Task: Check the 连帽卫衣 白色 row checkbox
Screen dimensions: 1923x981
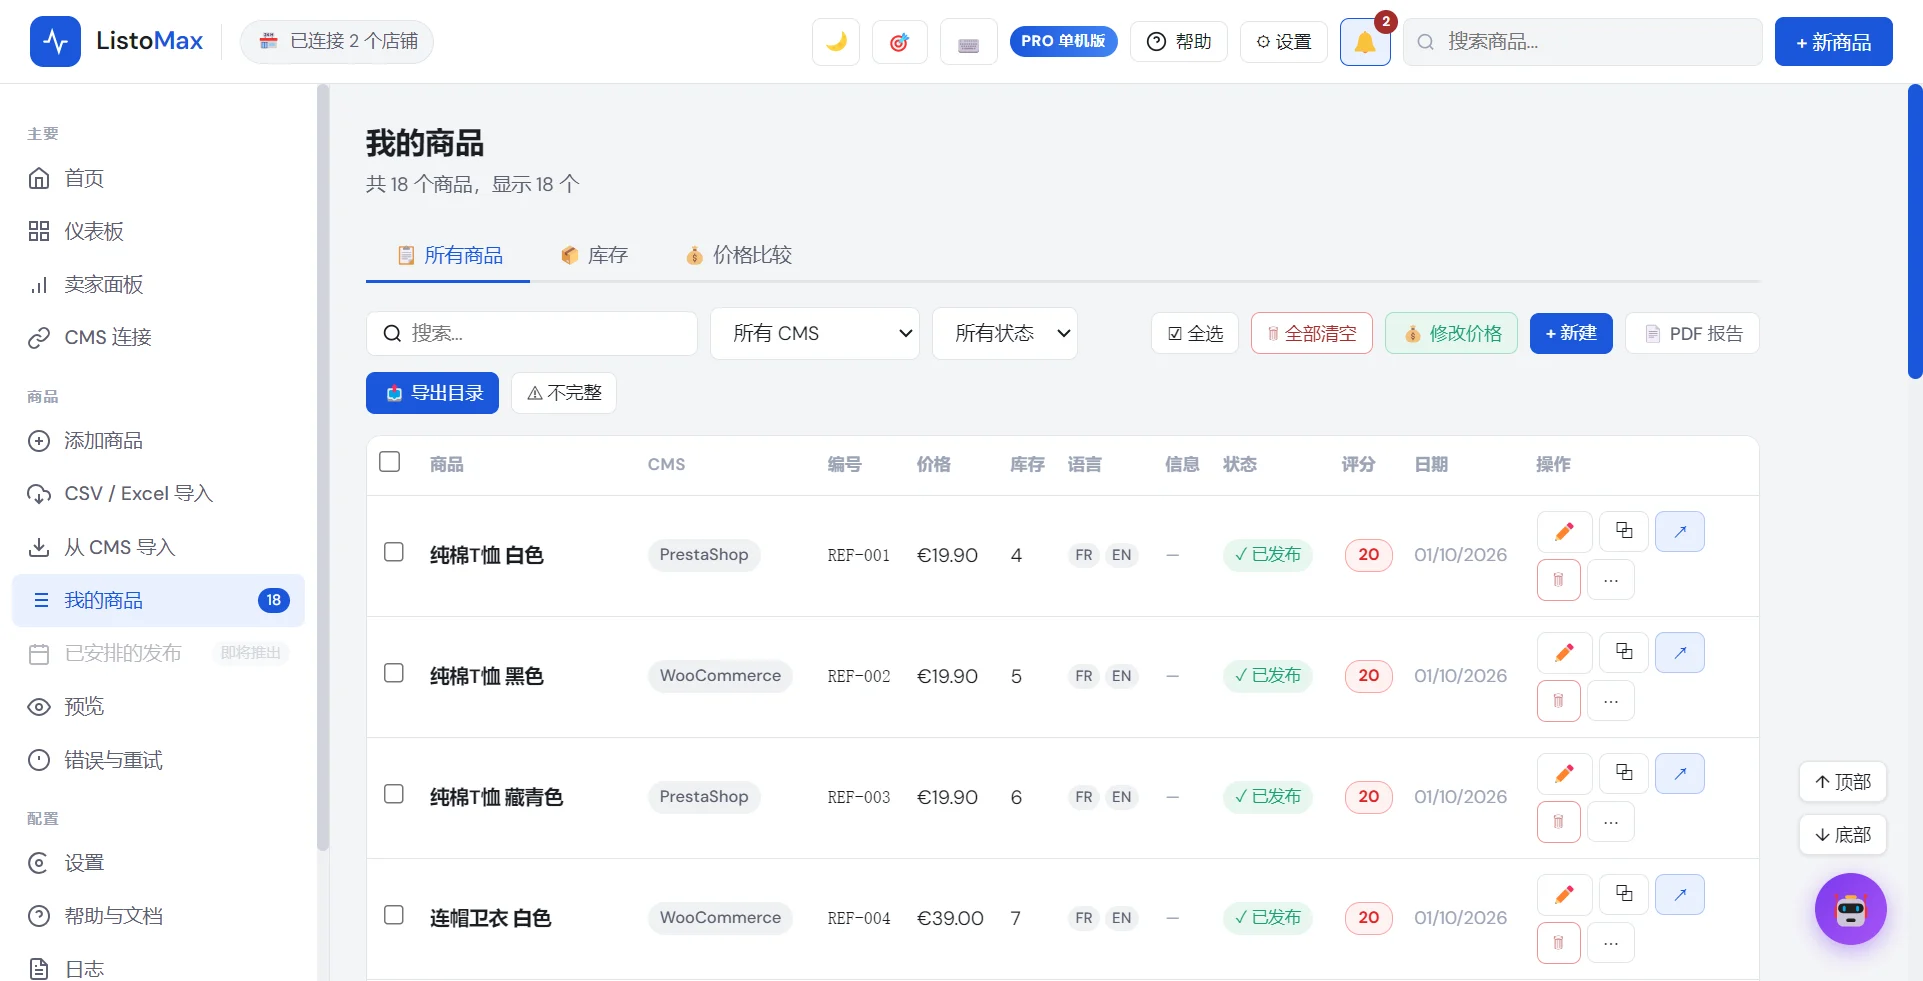Action: coord(394,915)
